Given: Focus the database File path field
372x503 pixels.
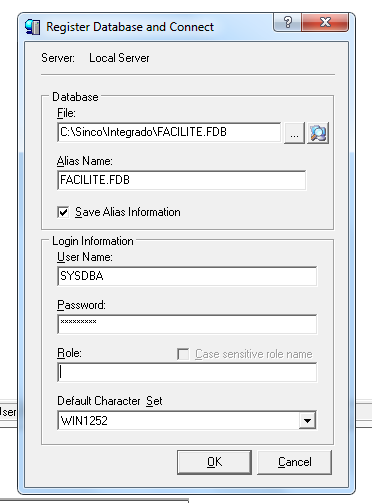Looking at the screenshot, I should pos(169,132).
